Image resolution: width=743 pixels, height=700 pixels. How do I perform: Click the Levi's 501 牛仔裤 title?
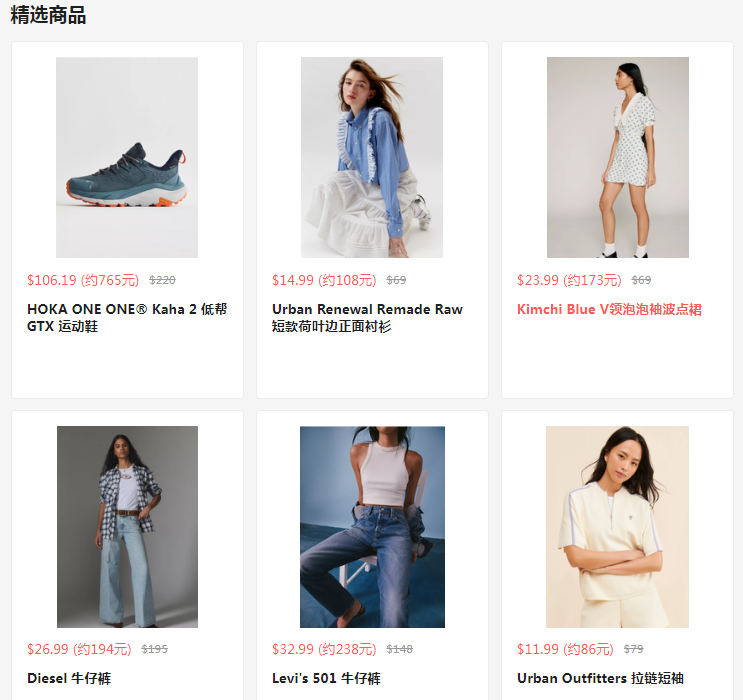[x=326, y=678]
